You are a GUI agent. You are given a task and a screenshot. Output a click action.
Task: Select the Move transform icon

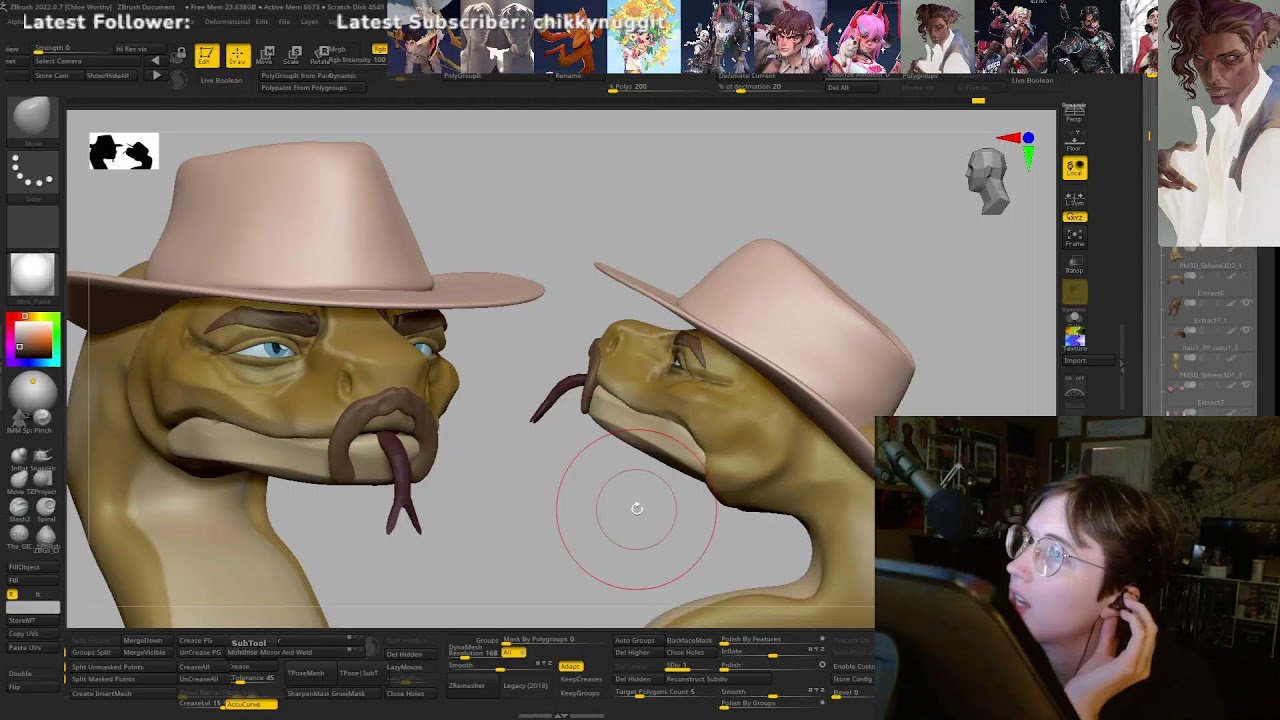[x=266, y=55]
